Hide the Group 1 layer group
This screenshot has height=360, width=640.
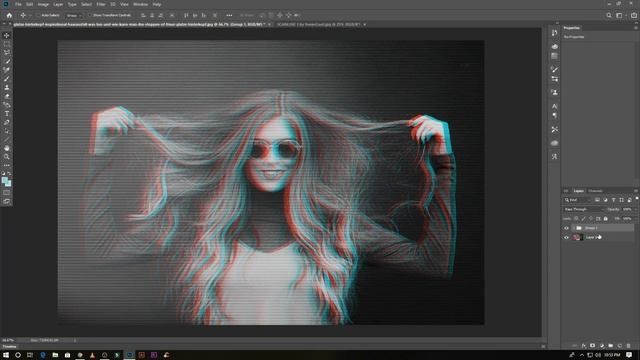click(567, 228)
